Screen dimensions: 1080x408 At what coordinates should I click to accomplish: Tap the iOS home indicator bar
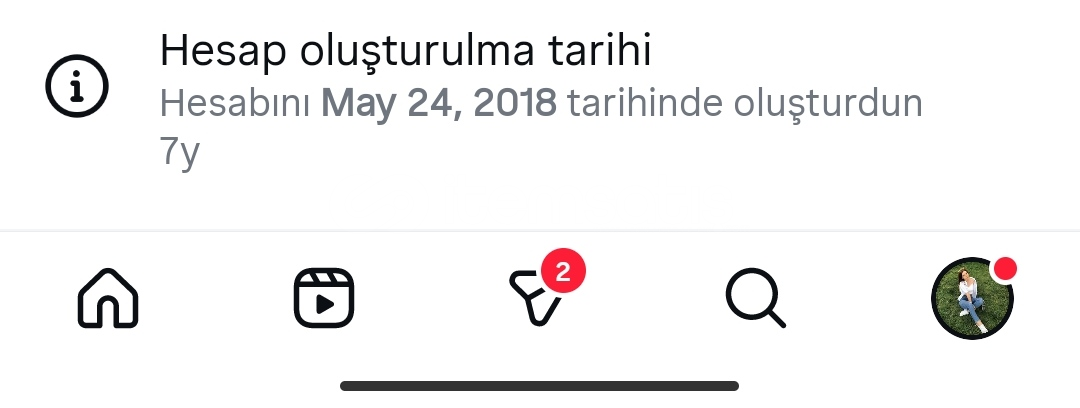point(539,386)
